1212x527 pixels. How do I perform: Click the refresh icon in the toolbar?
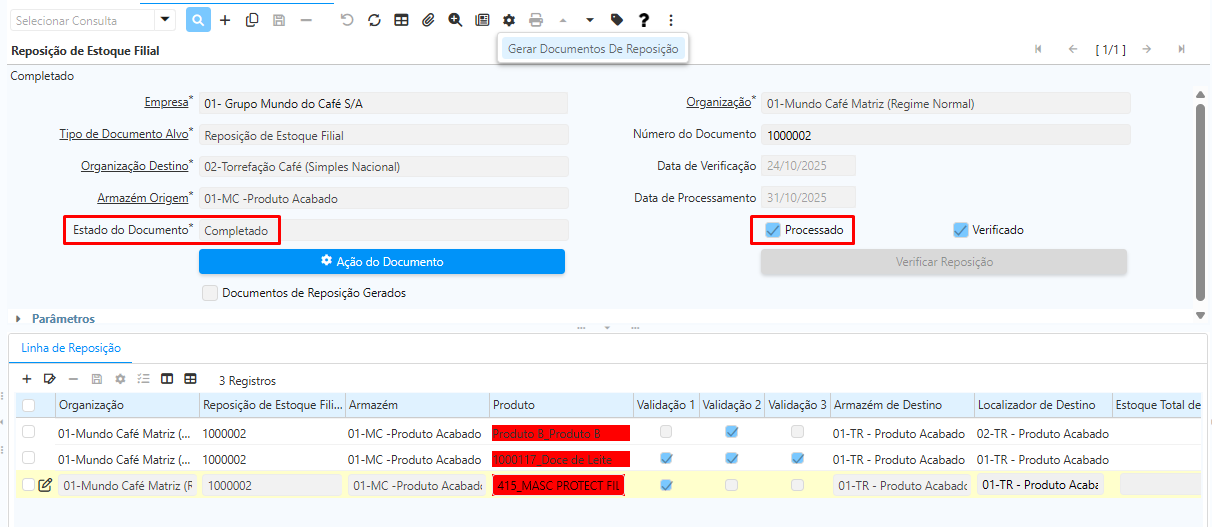[374, 20]
